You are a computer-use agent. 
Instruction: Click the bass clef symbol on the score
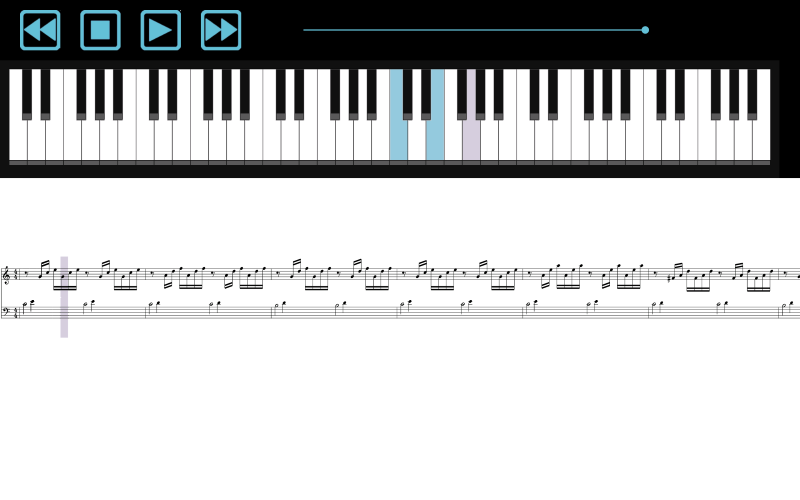6,309
